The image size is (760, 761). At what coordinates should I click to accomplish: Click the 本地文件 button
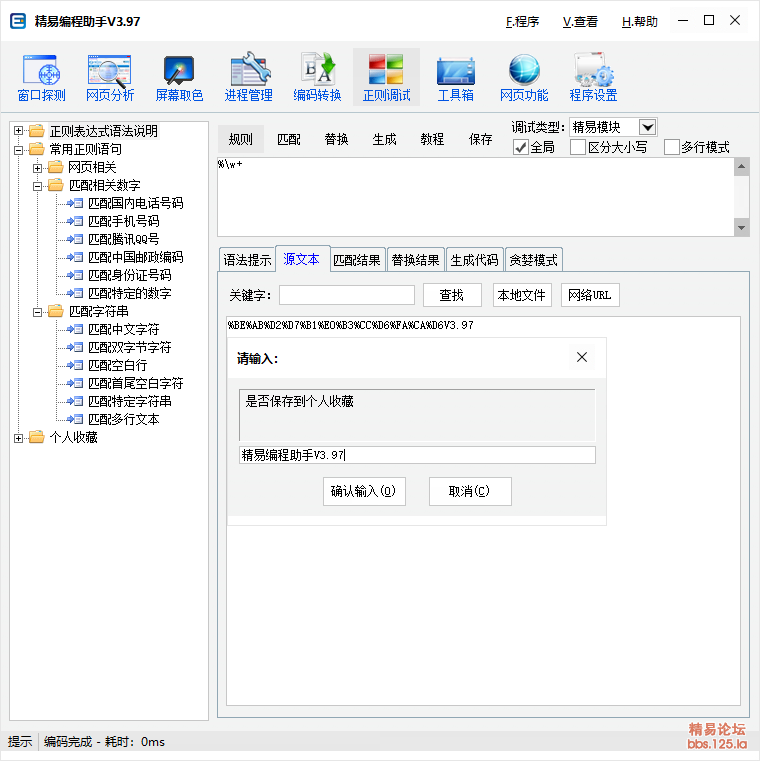tap(522, 295)
